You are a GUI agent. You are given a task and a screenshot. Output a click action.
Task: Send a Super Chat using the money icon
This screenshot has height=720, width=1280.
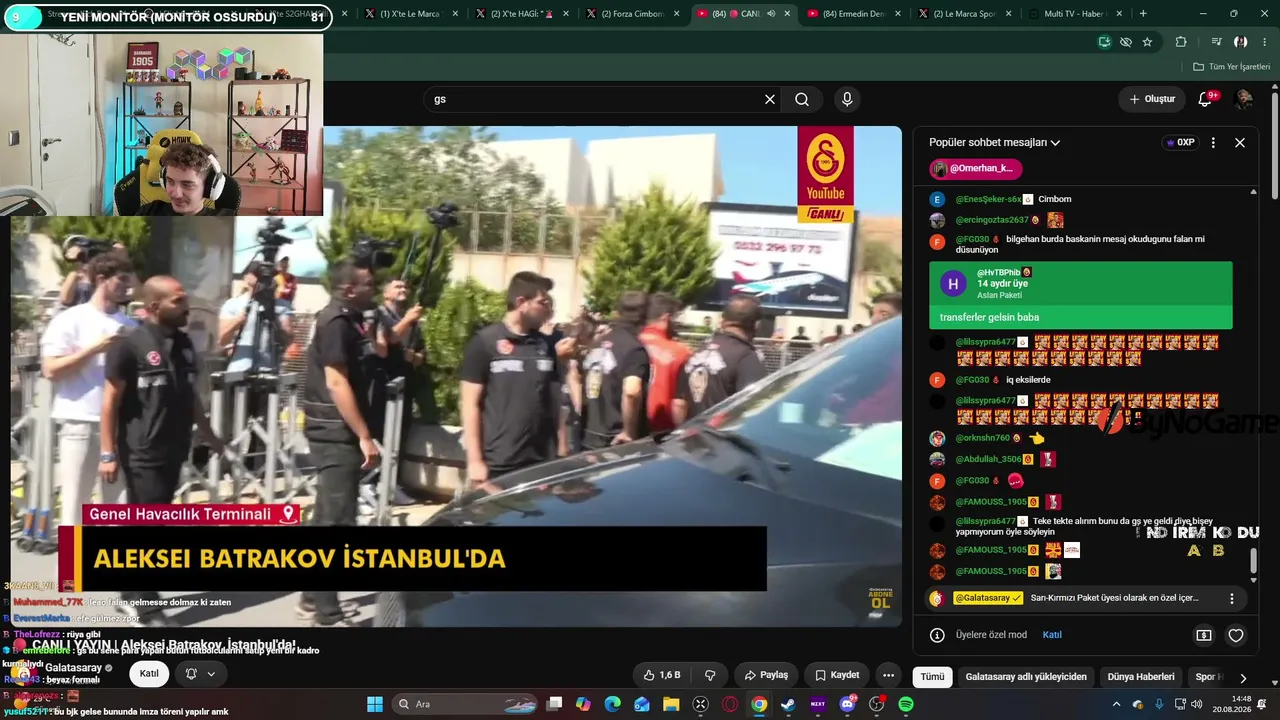[1204, 635]
